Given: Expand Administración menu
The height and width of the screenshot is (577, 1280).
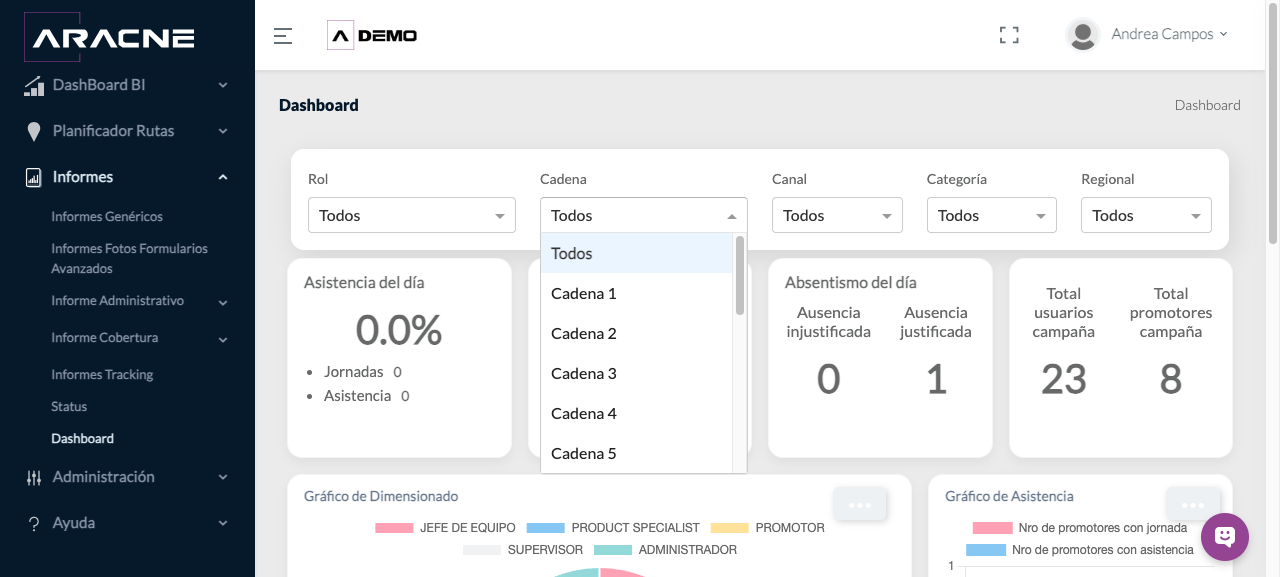Looking at the screenshot, I should pos(223,478).
